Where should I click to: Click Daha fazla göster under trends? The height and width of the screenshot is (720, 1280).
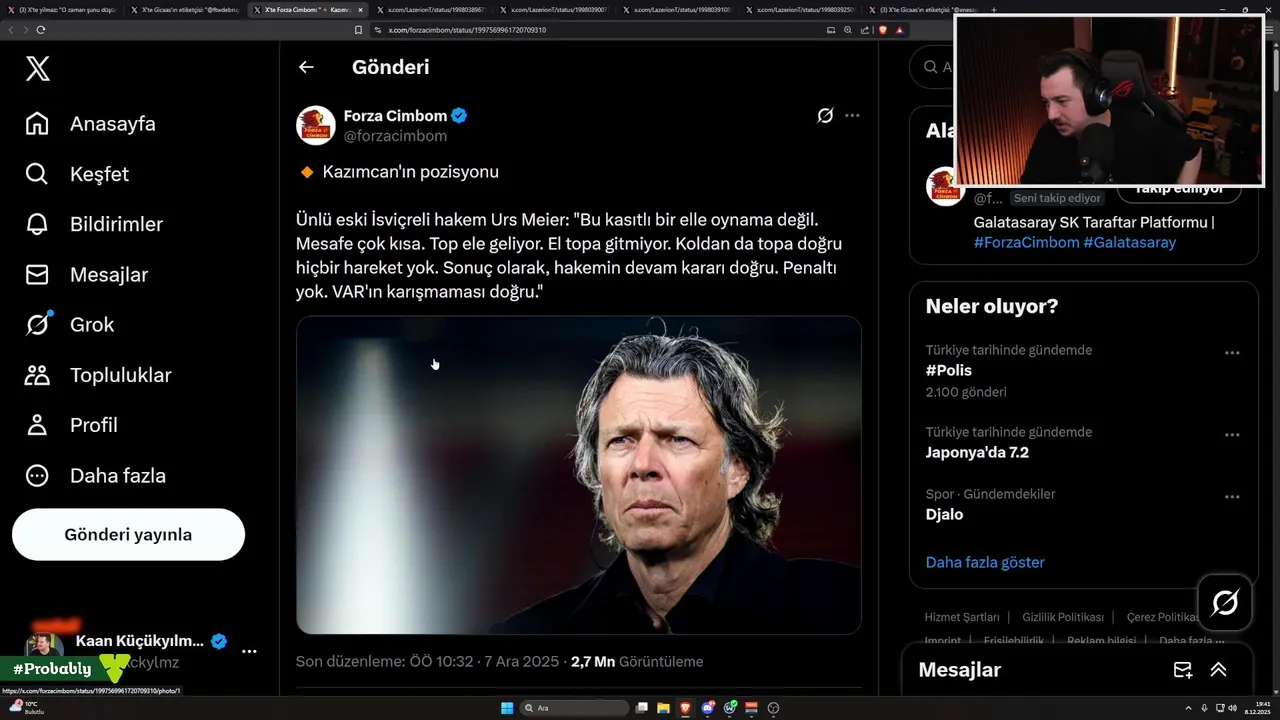tap(985, 562)
